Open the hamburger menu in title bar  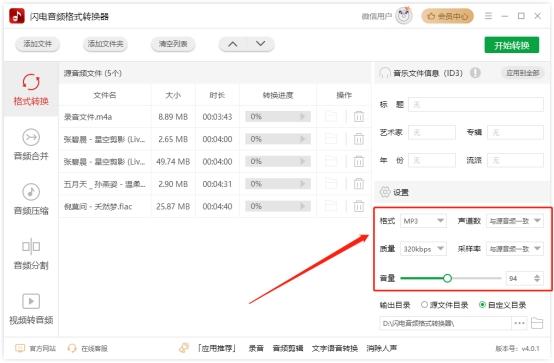pyautogui.click(x=488, y=16)
